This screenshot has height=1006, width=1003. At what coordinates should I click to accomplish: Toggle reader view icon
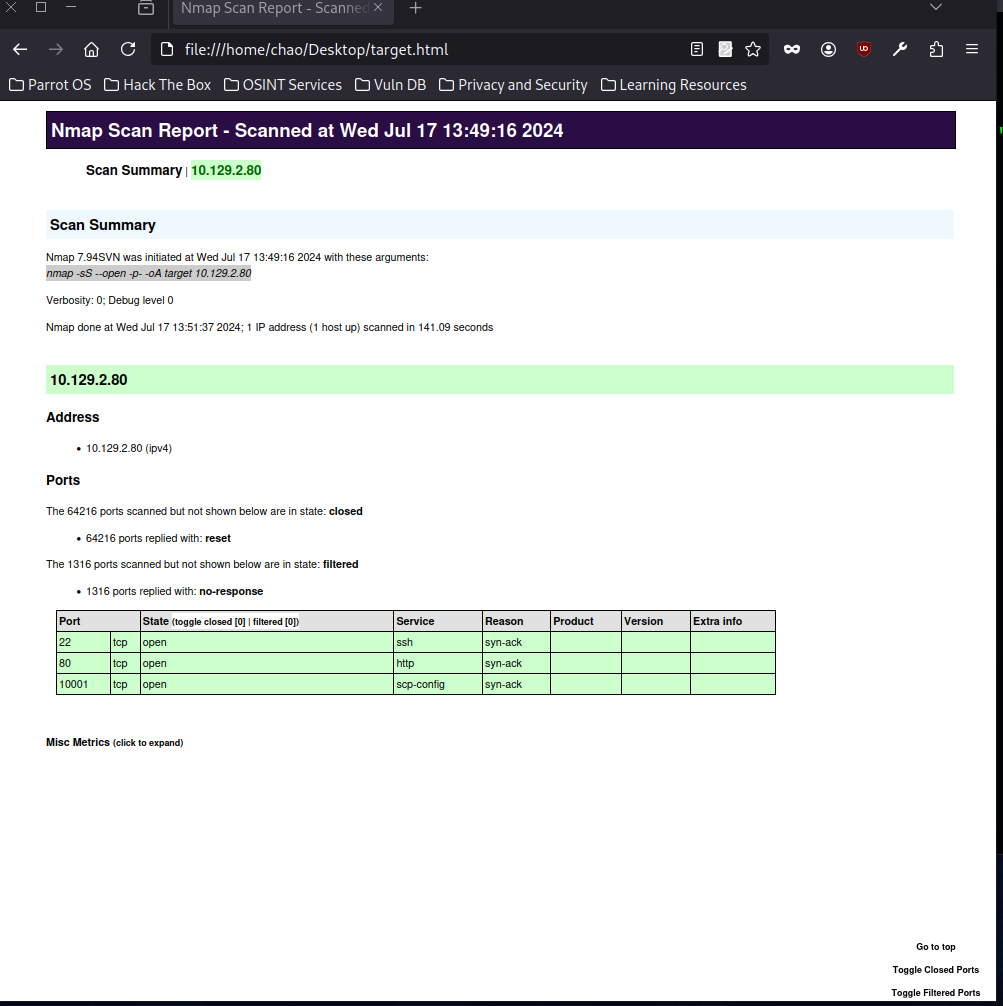(x=697, y=49)
